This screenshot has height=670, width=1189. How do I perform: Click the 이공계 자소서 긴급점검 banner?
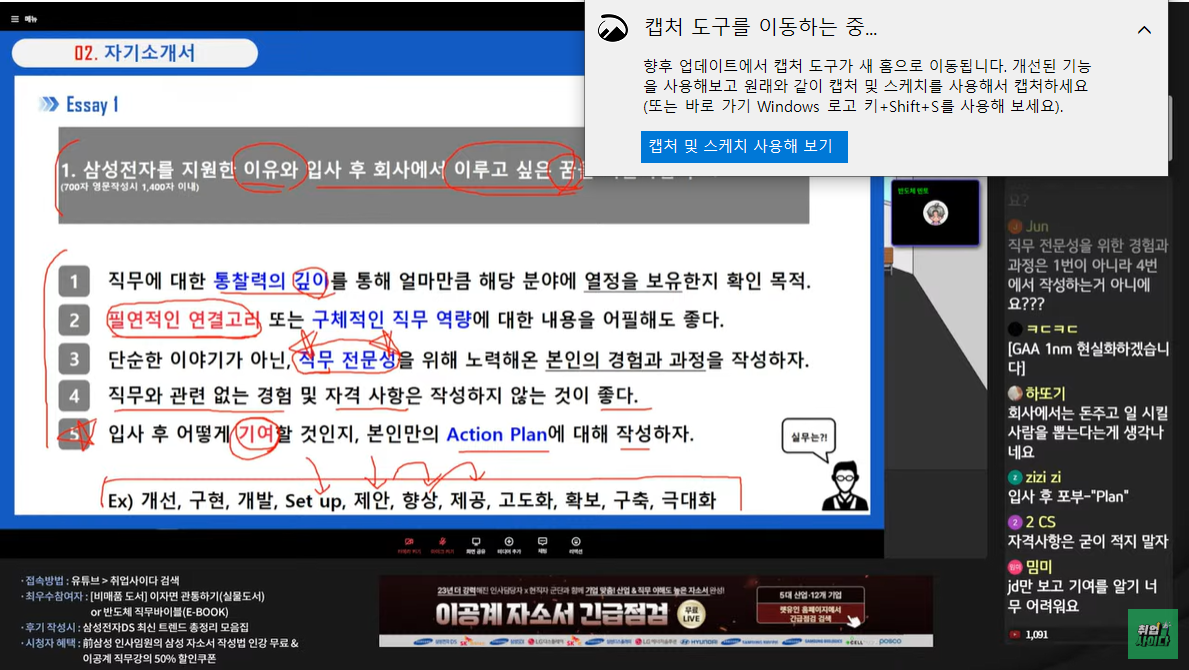pyautogui.click(x=655, y=611)
